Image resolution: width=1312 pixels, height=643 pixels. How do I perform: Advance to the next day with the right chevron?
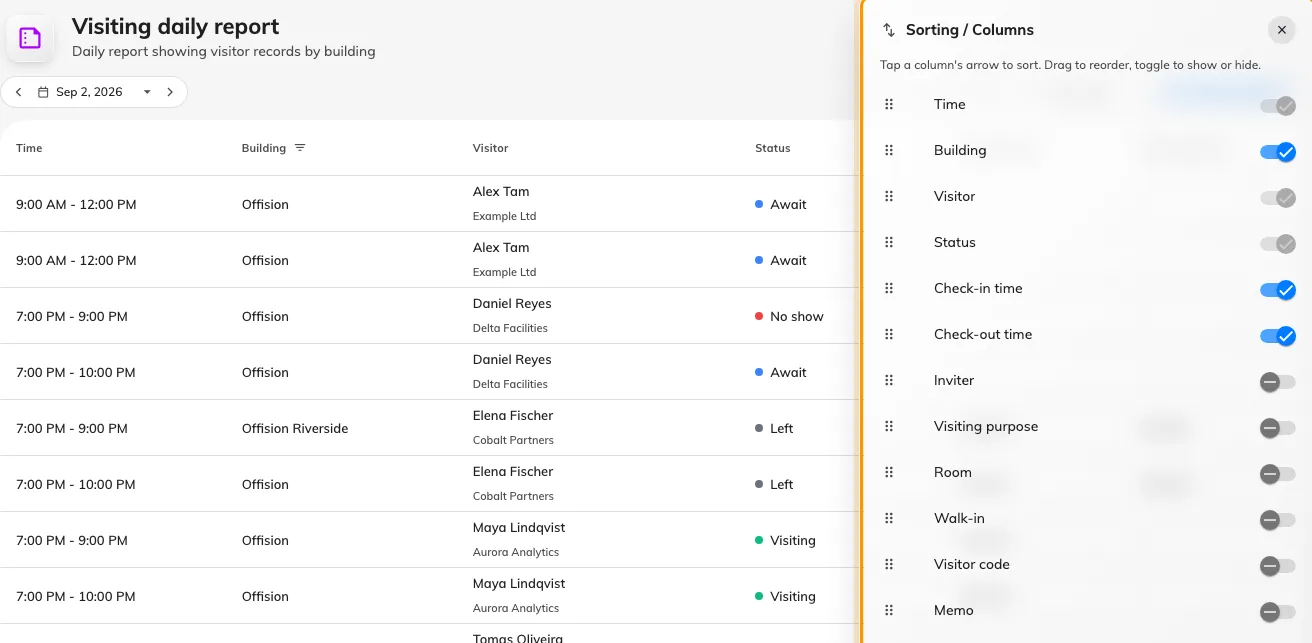click(x=170, y=92)
